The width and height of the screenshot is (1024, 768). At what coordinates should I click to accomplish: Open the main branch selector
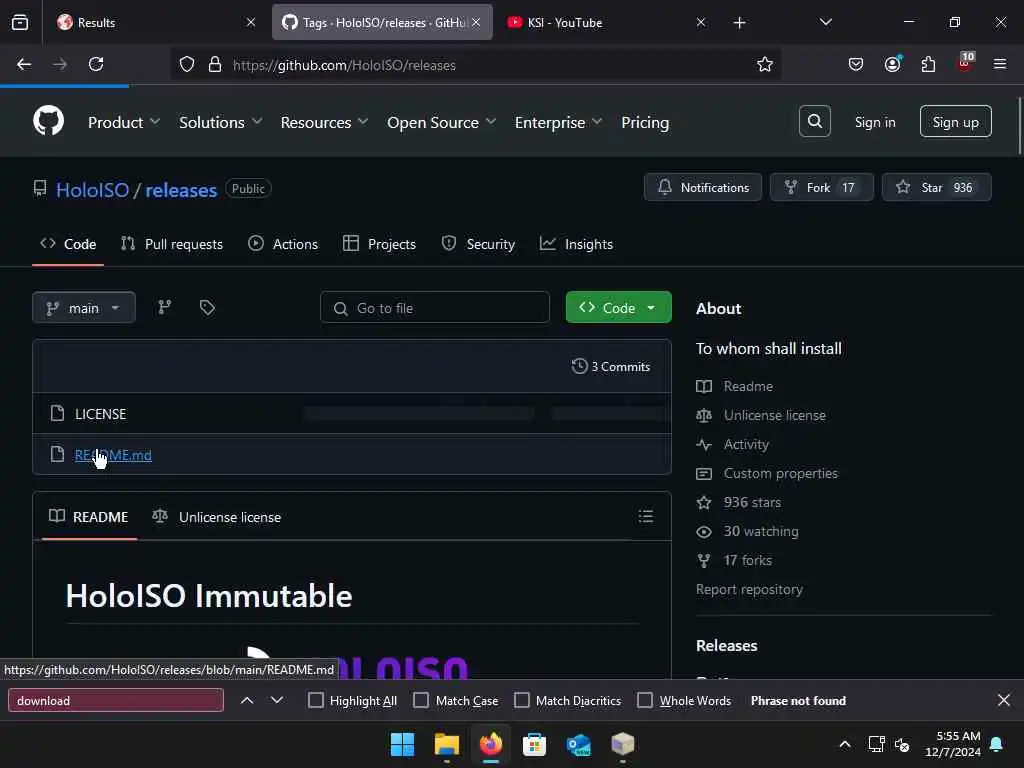click(x=84, y=308)
